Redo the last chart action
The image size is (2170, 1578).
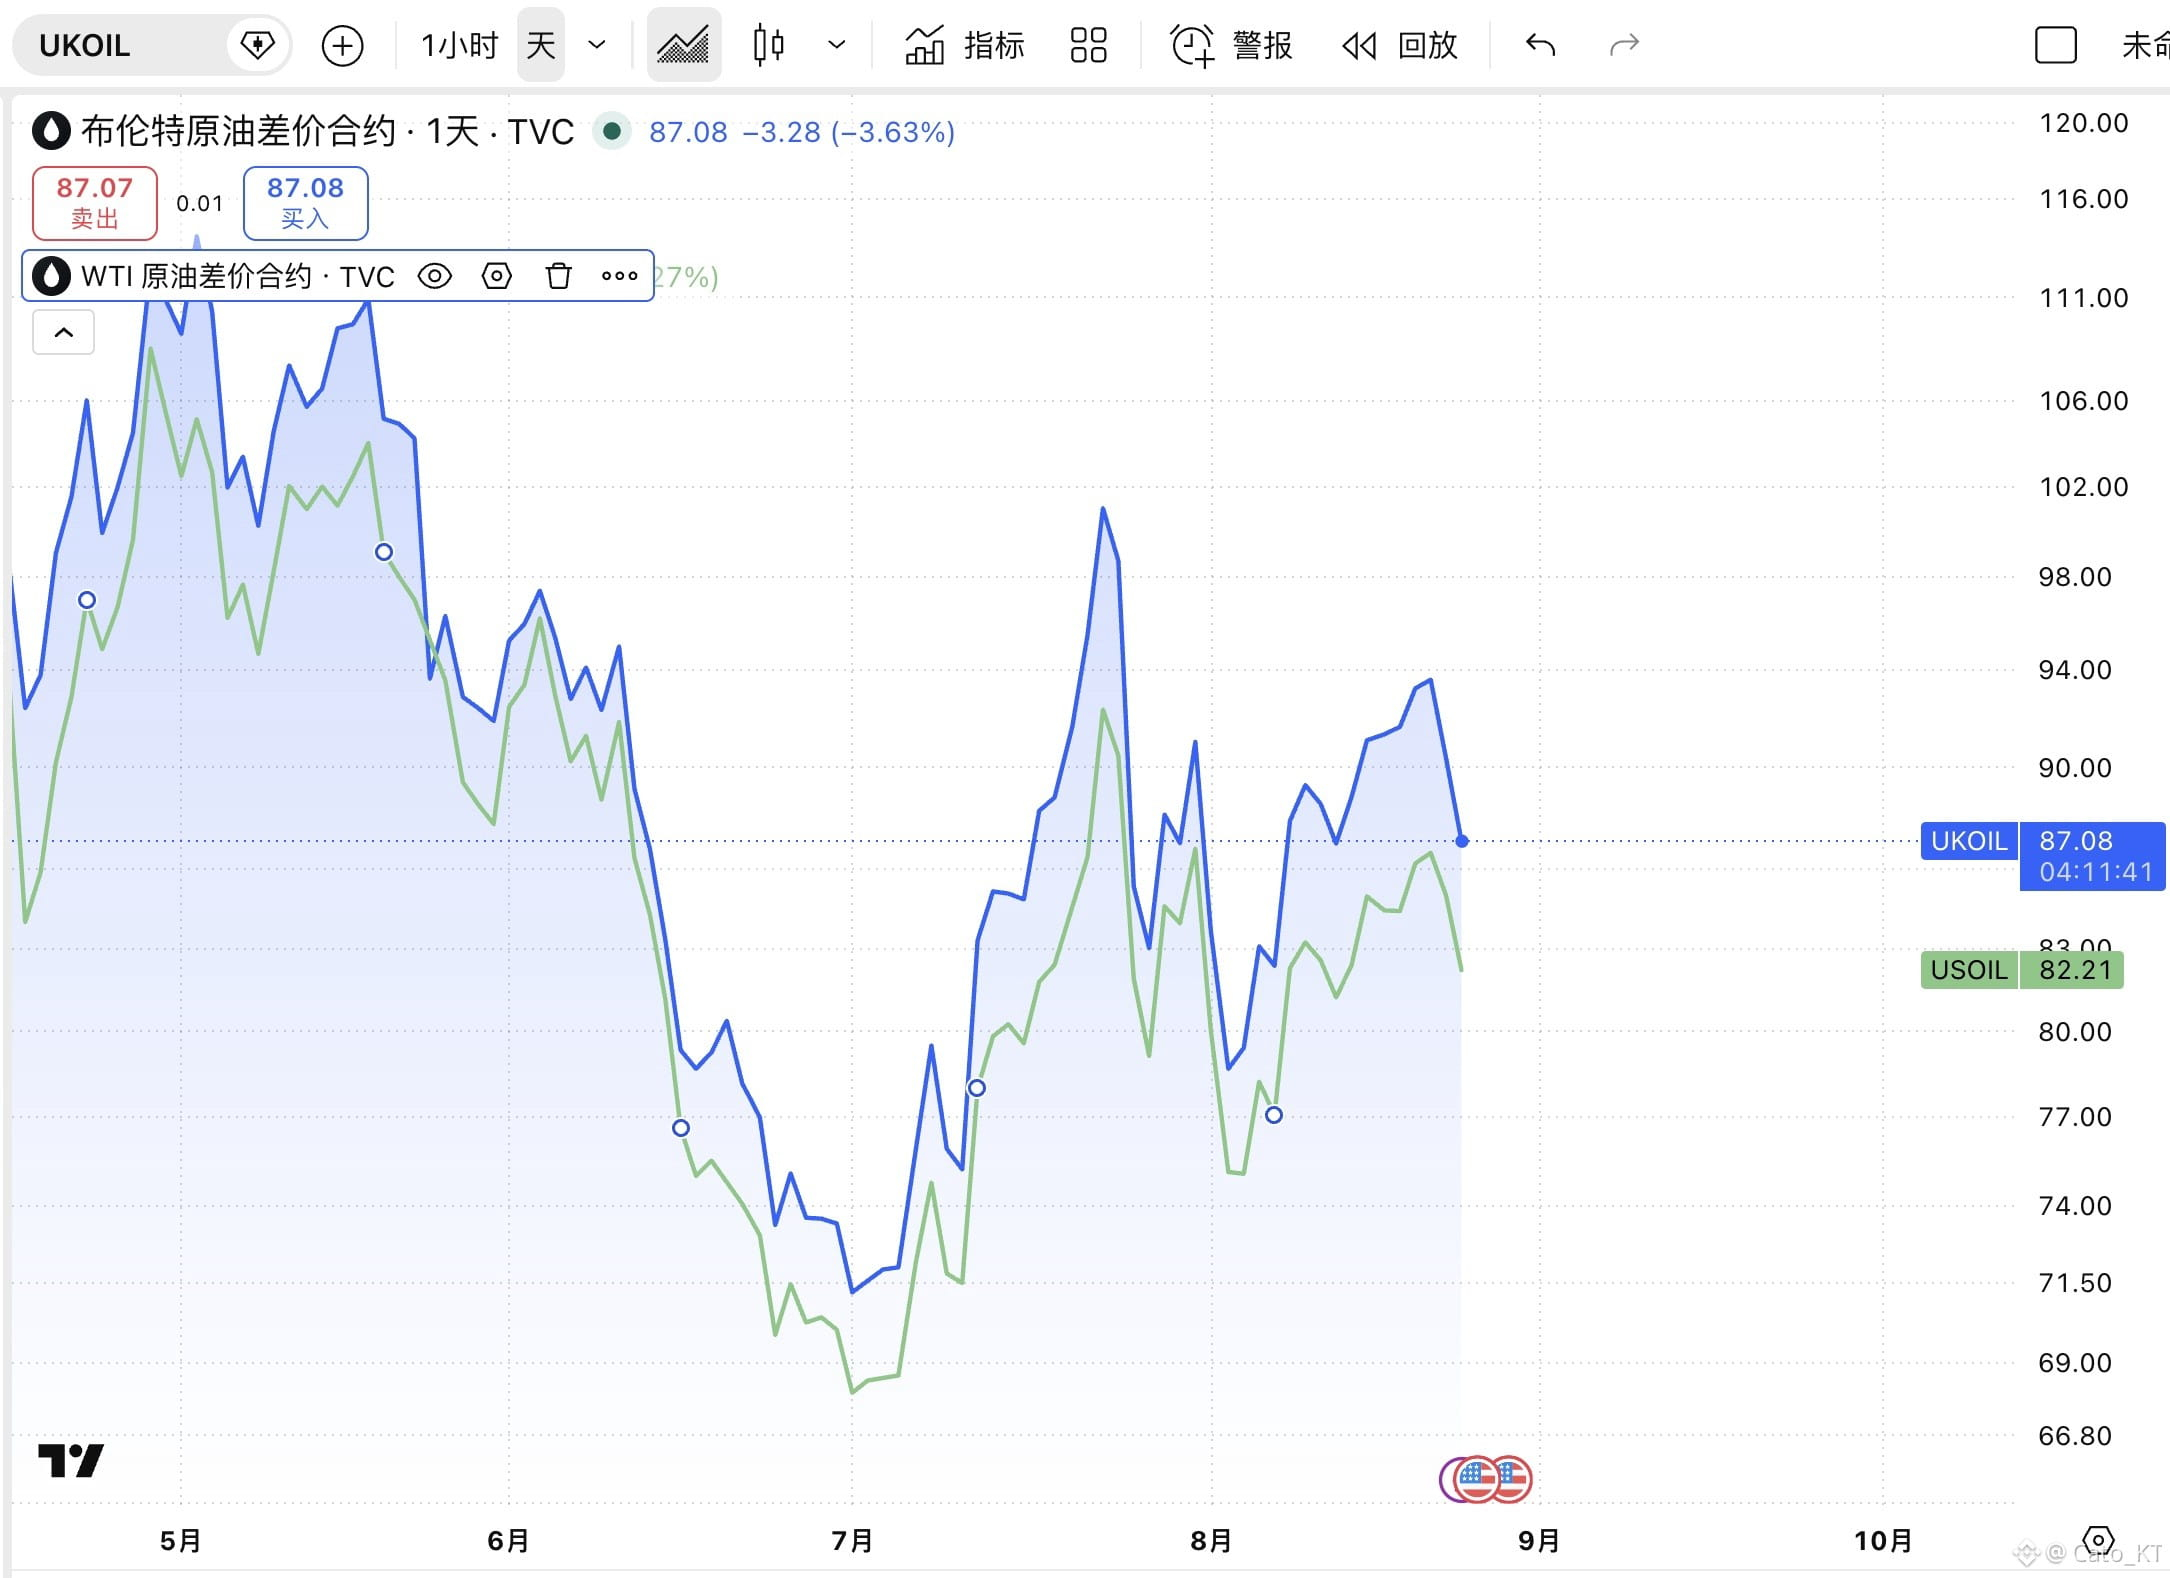click(1624, 45)
